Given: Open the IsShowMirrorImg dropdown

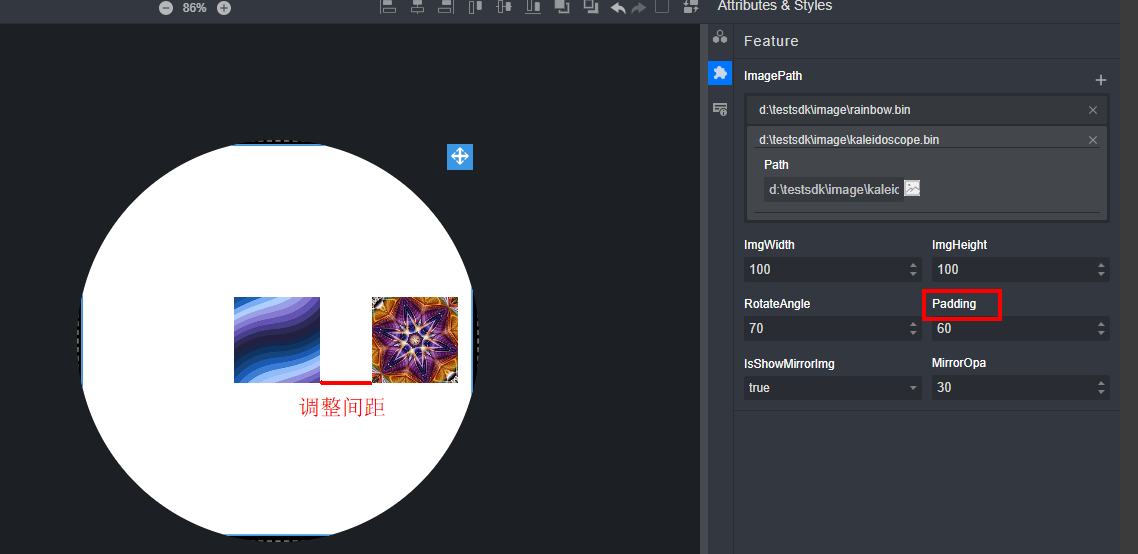Looking at the screenshot, I should point(832,387).
